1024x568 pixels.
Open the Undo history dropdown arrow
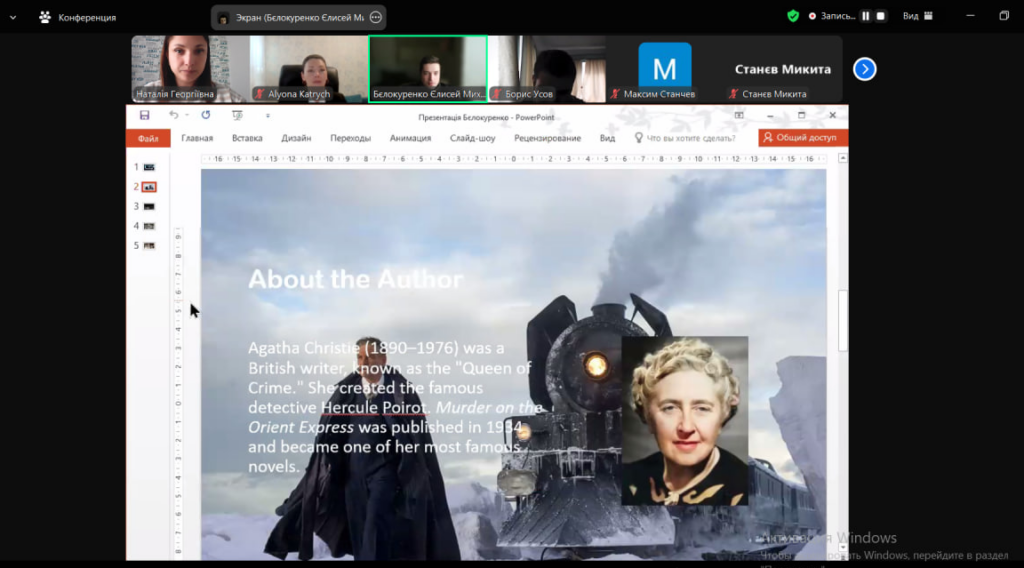click(x=187, y=116)
